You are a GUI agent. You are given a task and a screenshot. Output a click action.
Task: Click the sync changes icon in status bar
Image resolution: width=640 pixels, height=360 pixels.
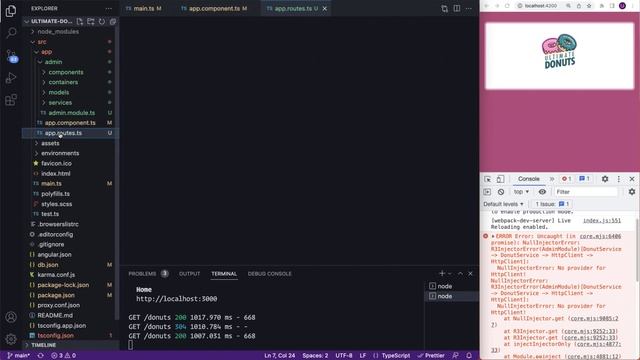pos(40,356)
